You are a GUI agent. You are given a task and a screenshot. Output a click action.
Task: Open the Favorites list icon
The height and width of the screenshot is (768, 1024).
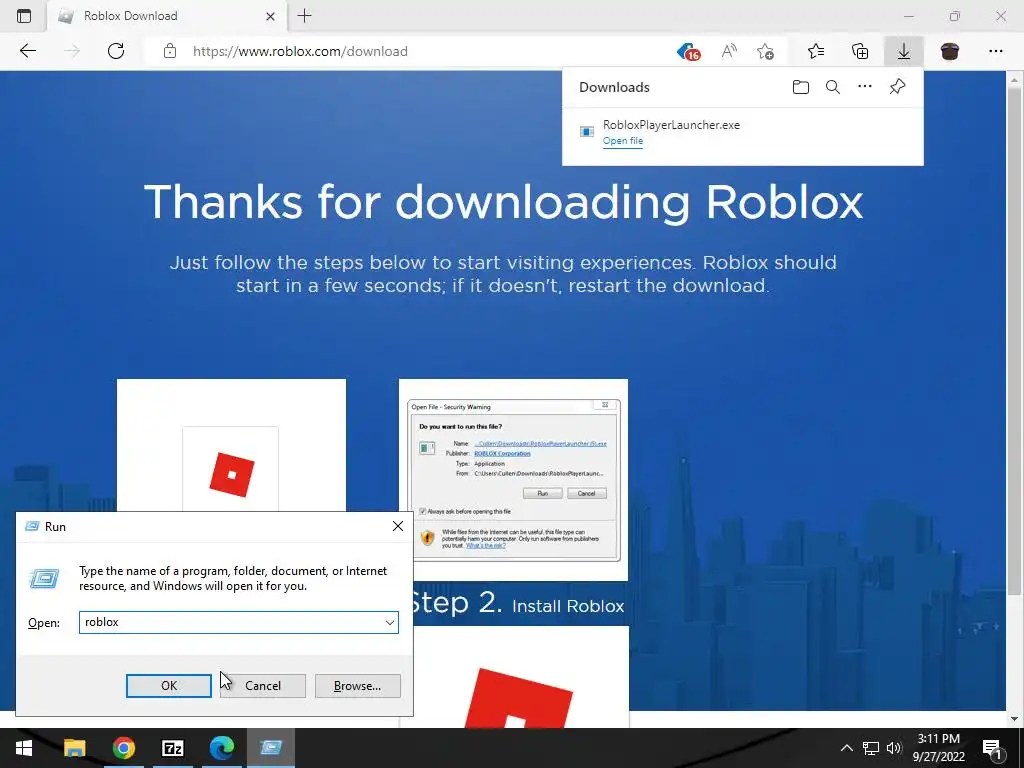click(816, 51)
